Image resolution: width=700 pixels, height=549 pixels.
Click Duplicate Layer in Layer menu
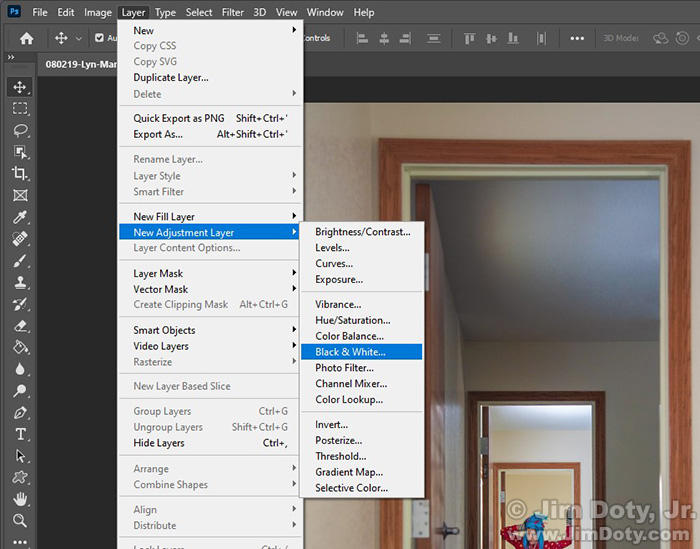coord(171,78)
